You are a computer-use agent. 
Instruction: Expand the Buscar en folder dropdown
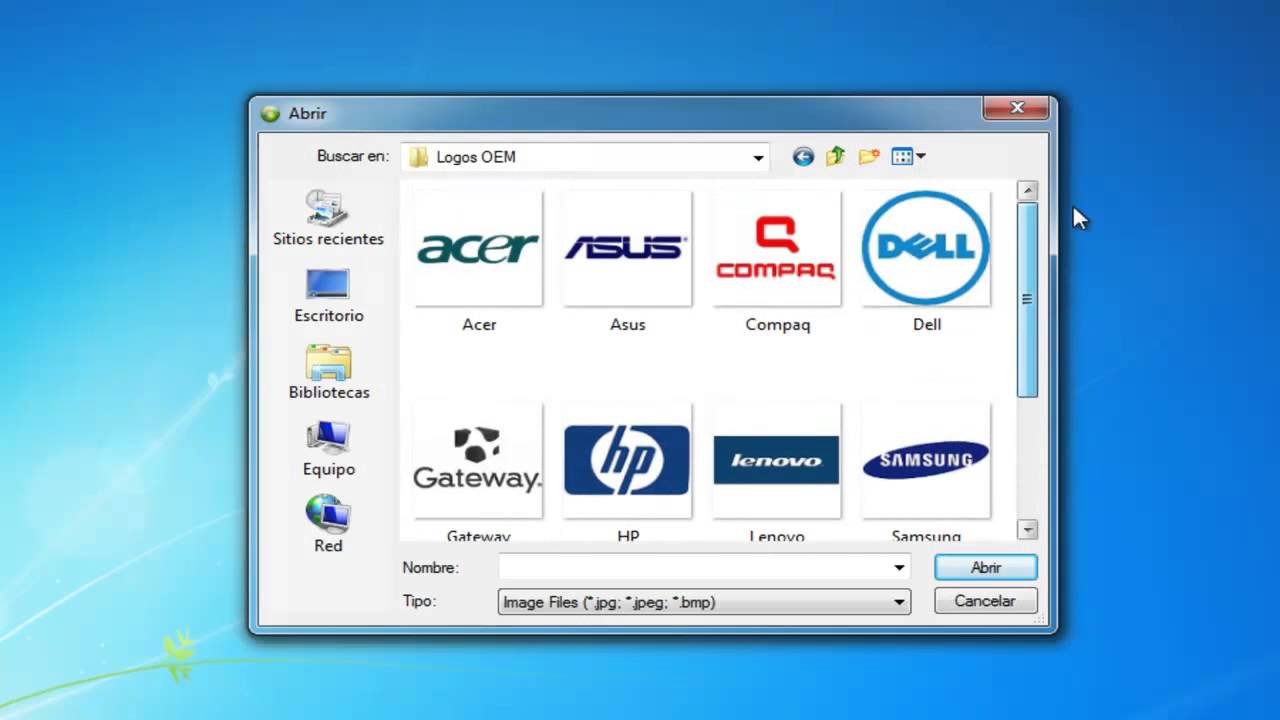point(758,157)
